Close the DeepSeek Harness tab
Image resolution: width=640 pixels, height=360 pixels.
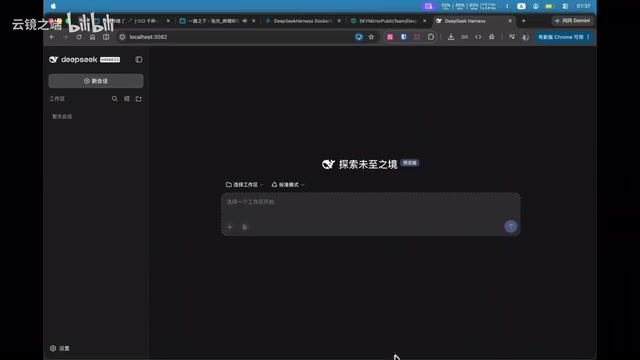point(510,21)
